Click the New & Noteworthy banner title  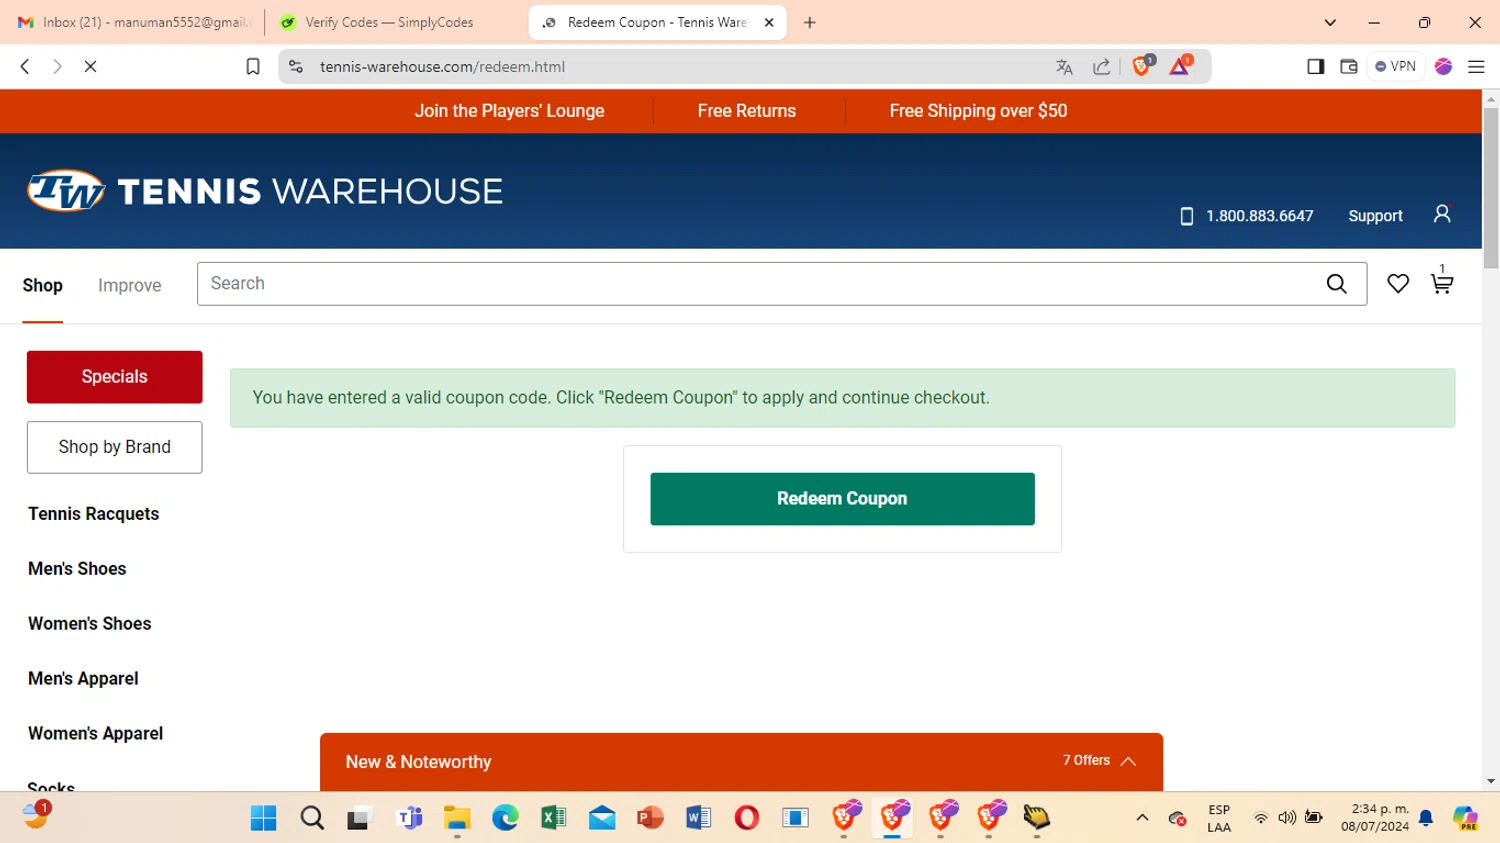tap(418, 762)
